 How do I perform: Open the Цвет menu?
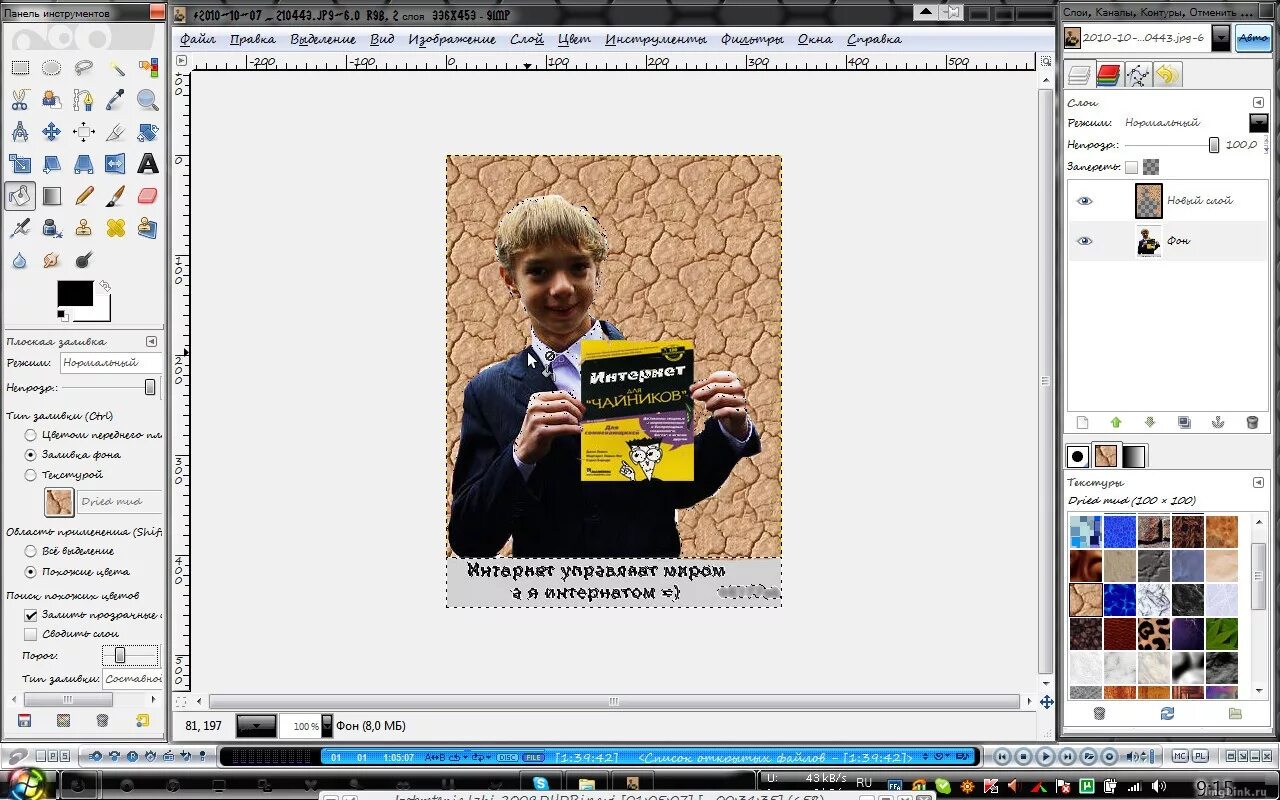[575, 39]
